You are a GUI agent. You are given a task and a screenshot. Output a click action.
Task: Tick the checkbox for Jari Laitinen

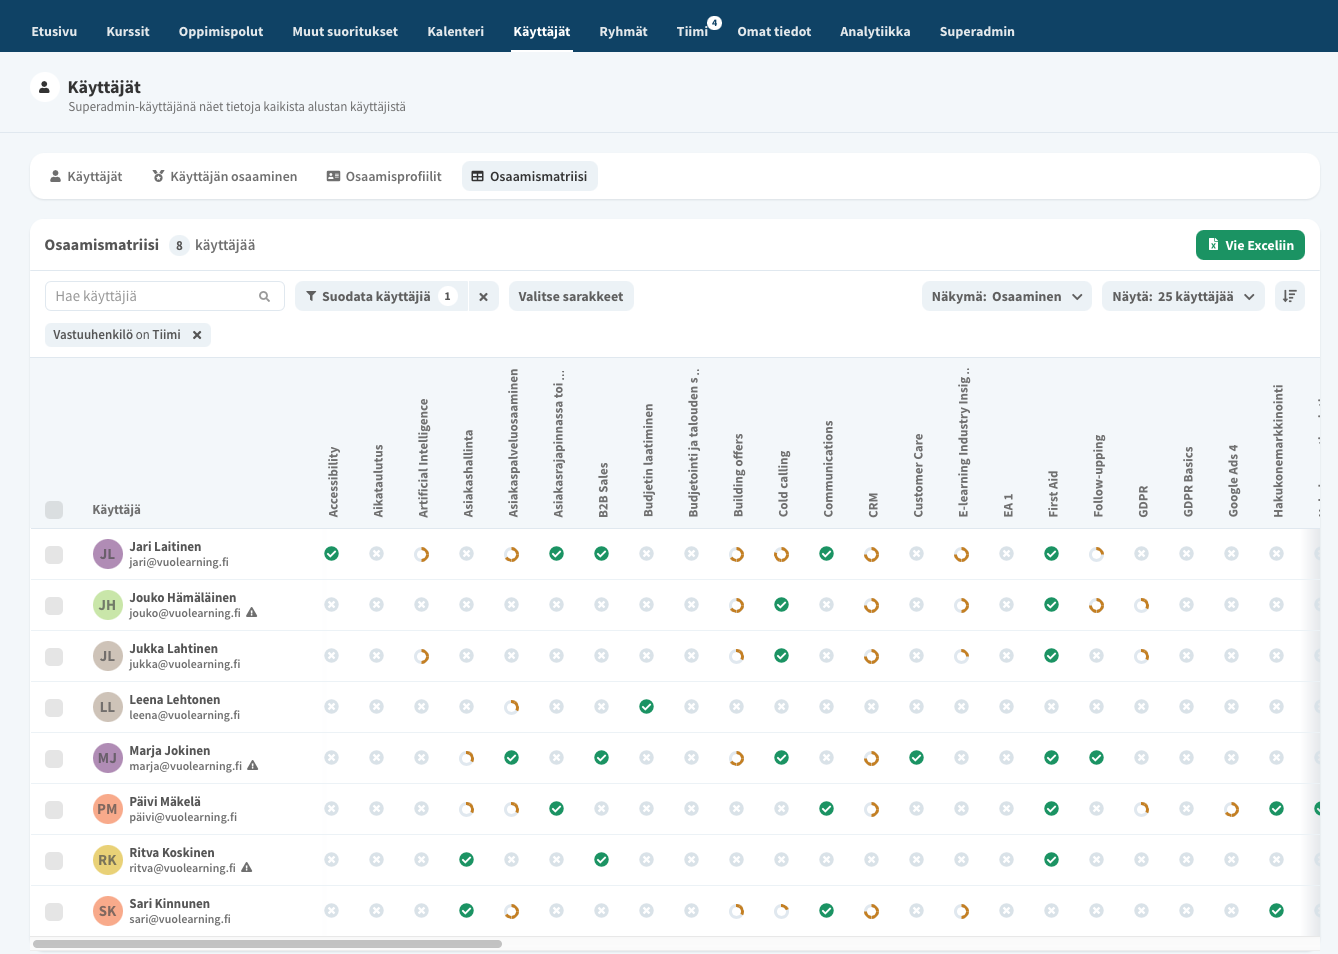54,555
